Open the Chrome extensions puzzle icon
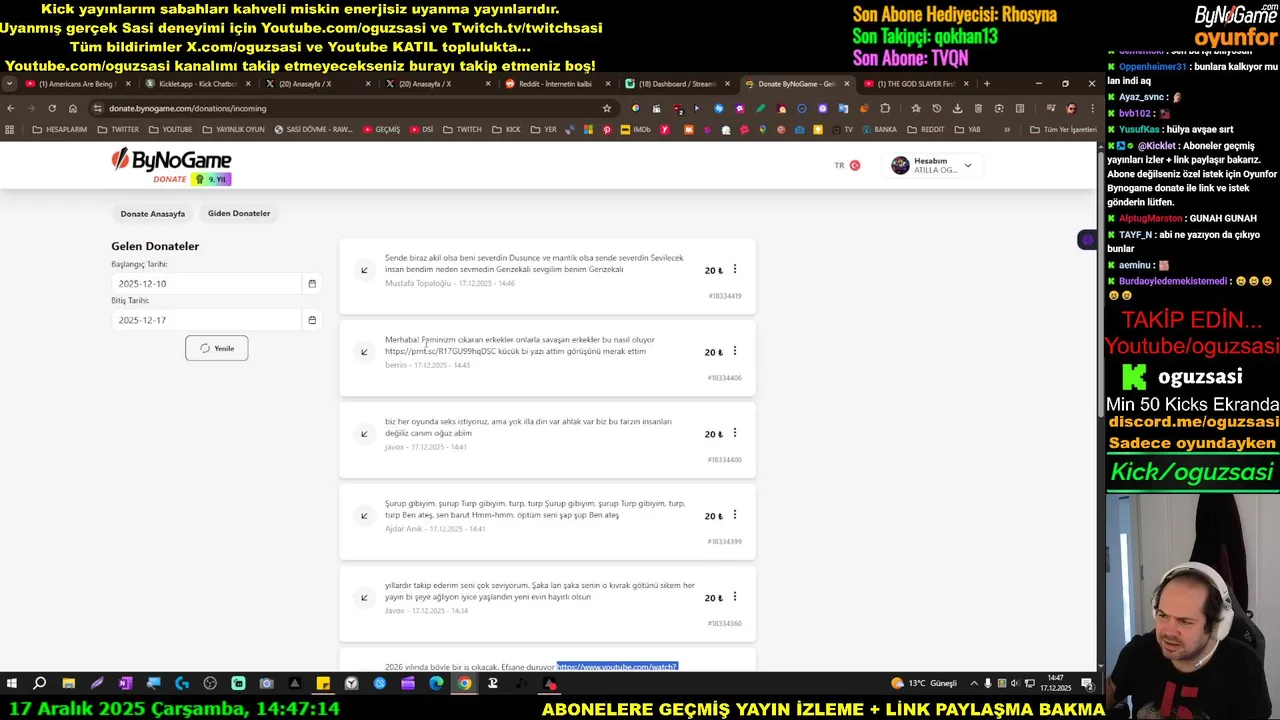Screen dimensions: 1280x720 coord(885,108)
